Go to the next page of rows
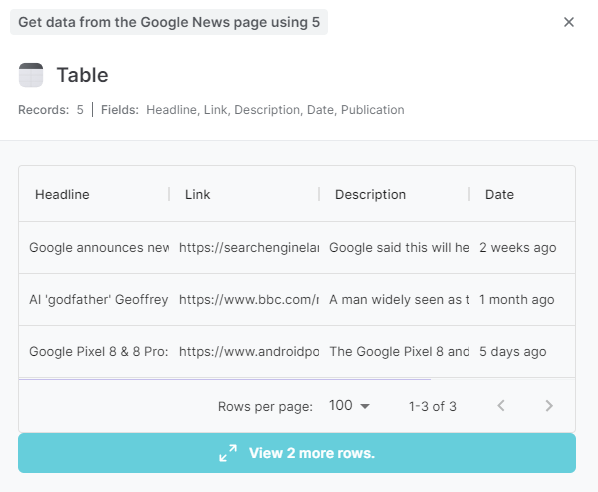 point(549,406)
